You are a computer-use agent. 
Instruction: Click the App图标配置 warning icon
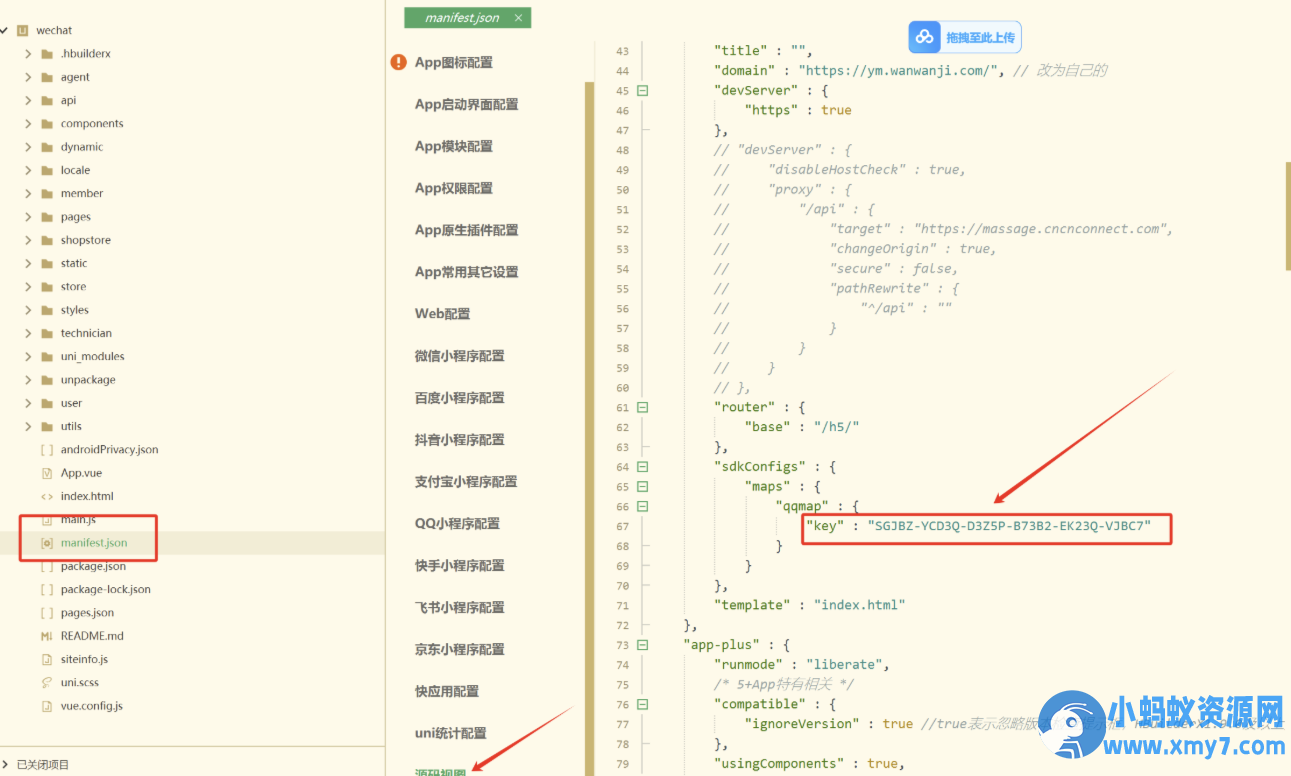(399, 62)
